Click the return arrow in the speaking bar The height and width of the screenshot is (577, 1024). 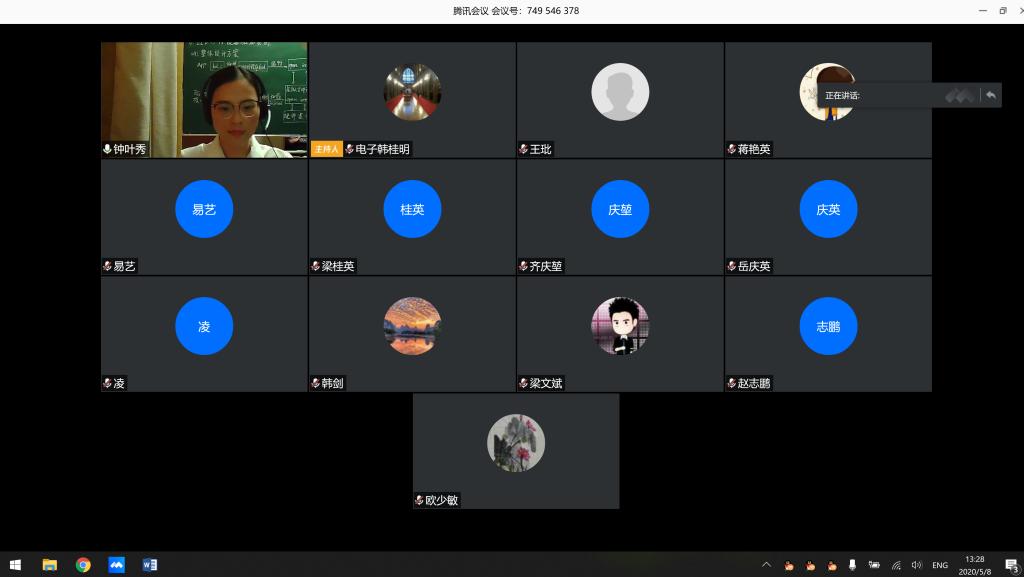click(990, 95)
